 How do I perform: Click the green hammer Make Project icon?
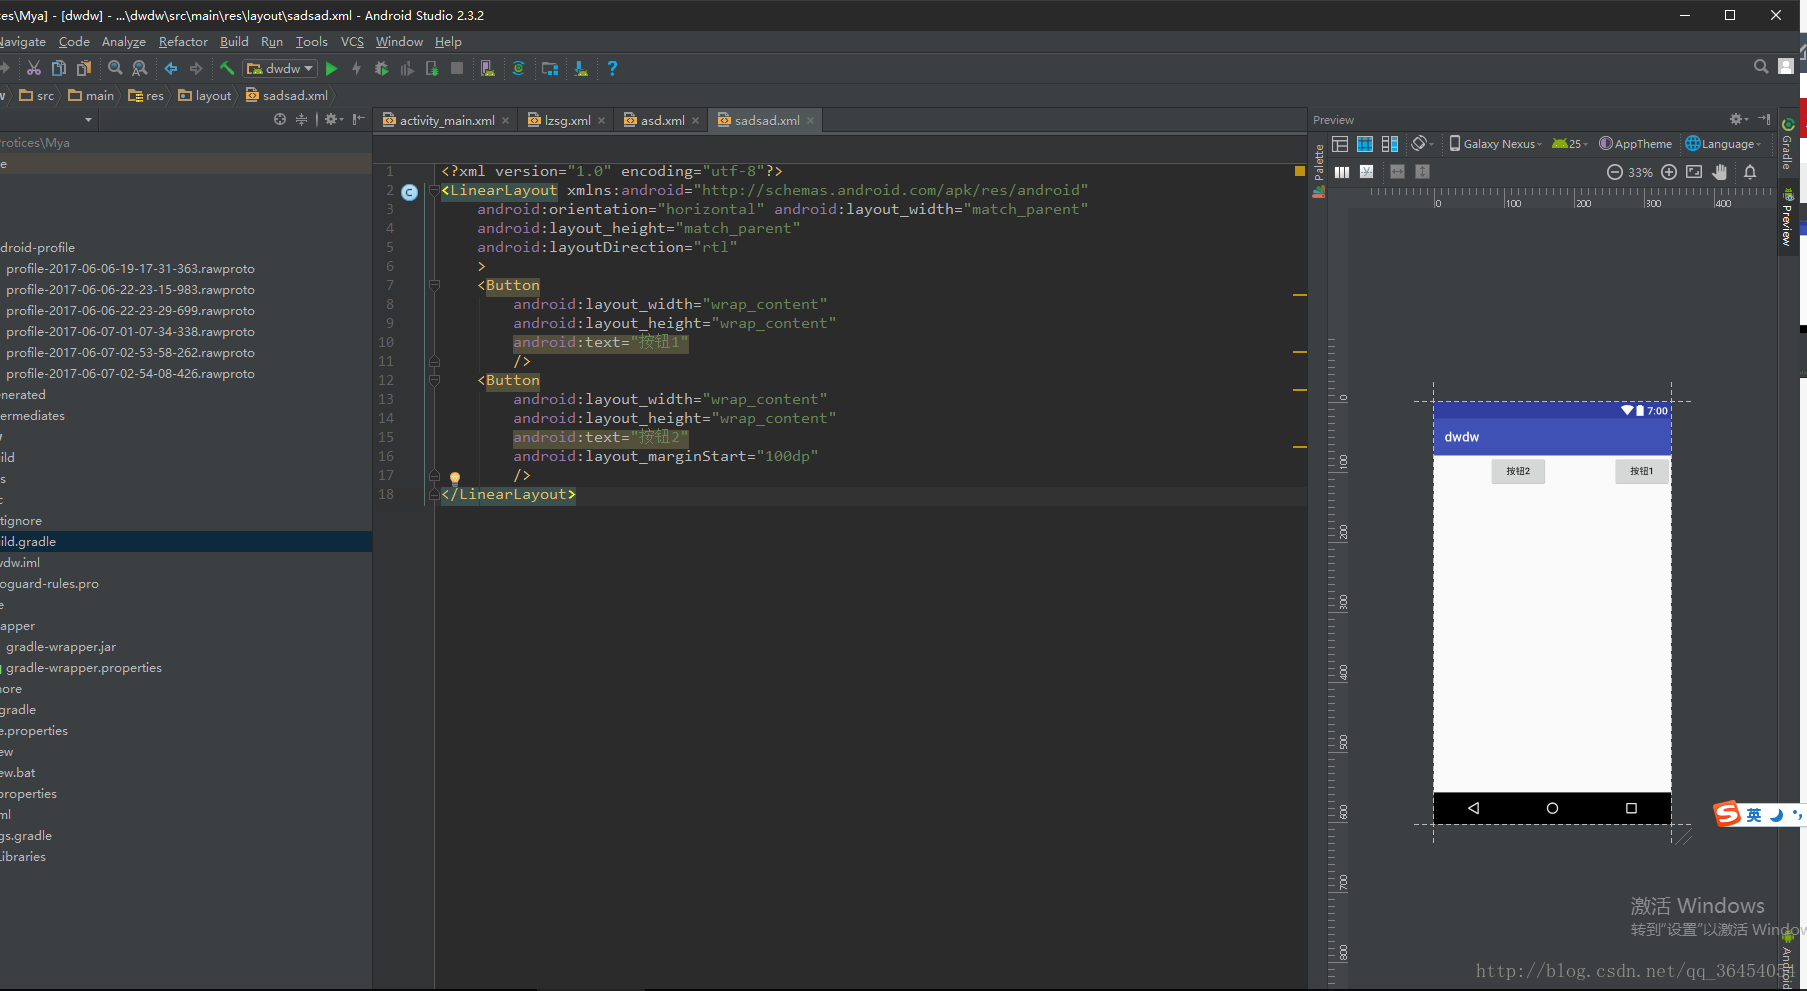(227, 68)
